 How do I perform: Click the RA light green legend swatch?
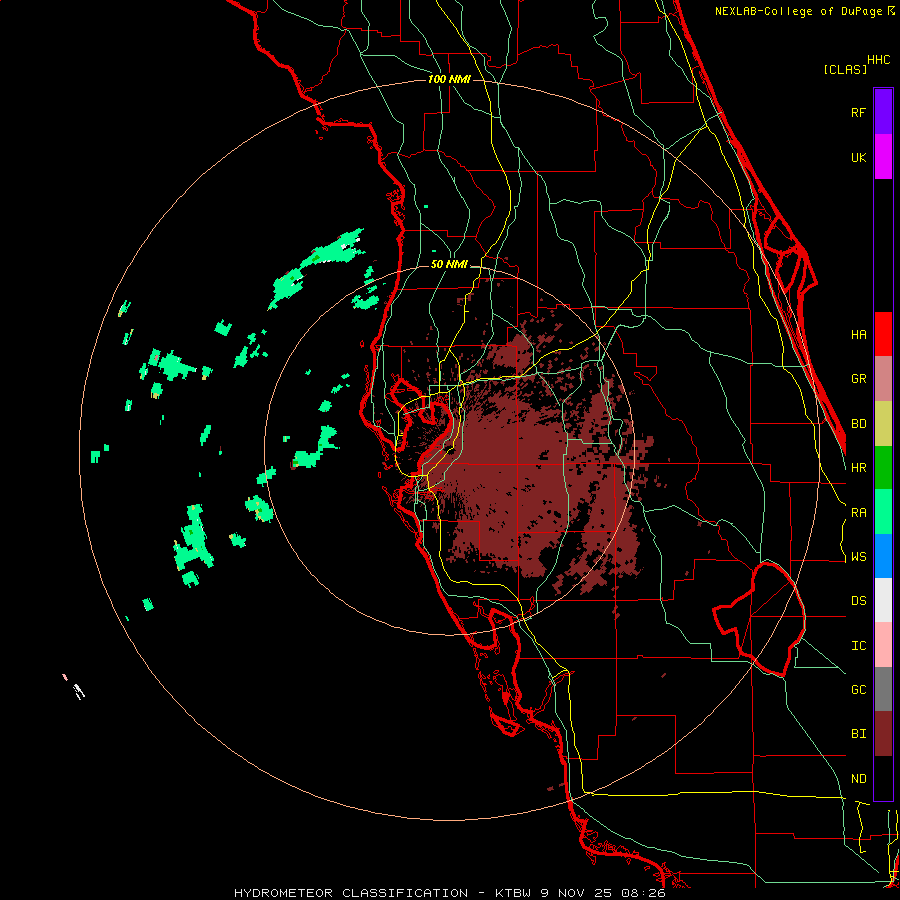[x=883, y=512]
